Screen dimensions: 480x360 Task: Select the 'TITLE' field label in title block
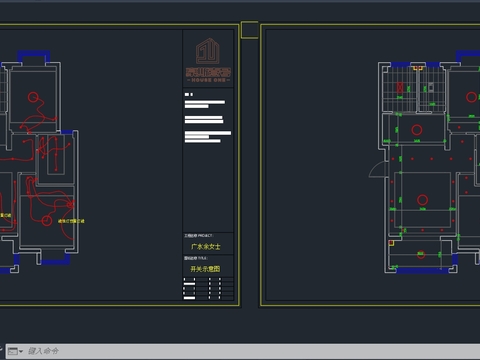[202, 258]
